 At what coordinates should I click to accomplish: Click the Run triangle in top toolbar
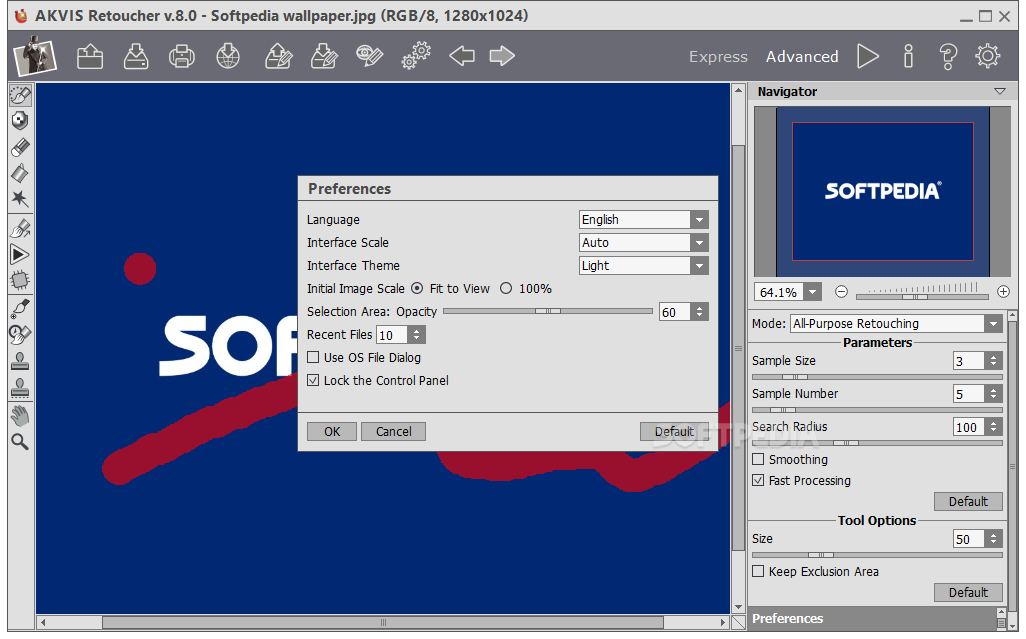868,56
